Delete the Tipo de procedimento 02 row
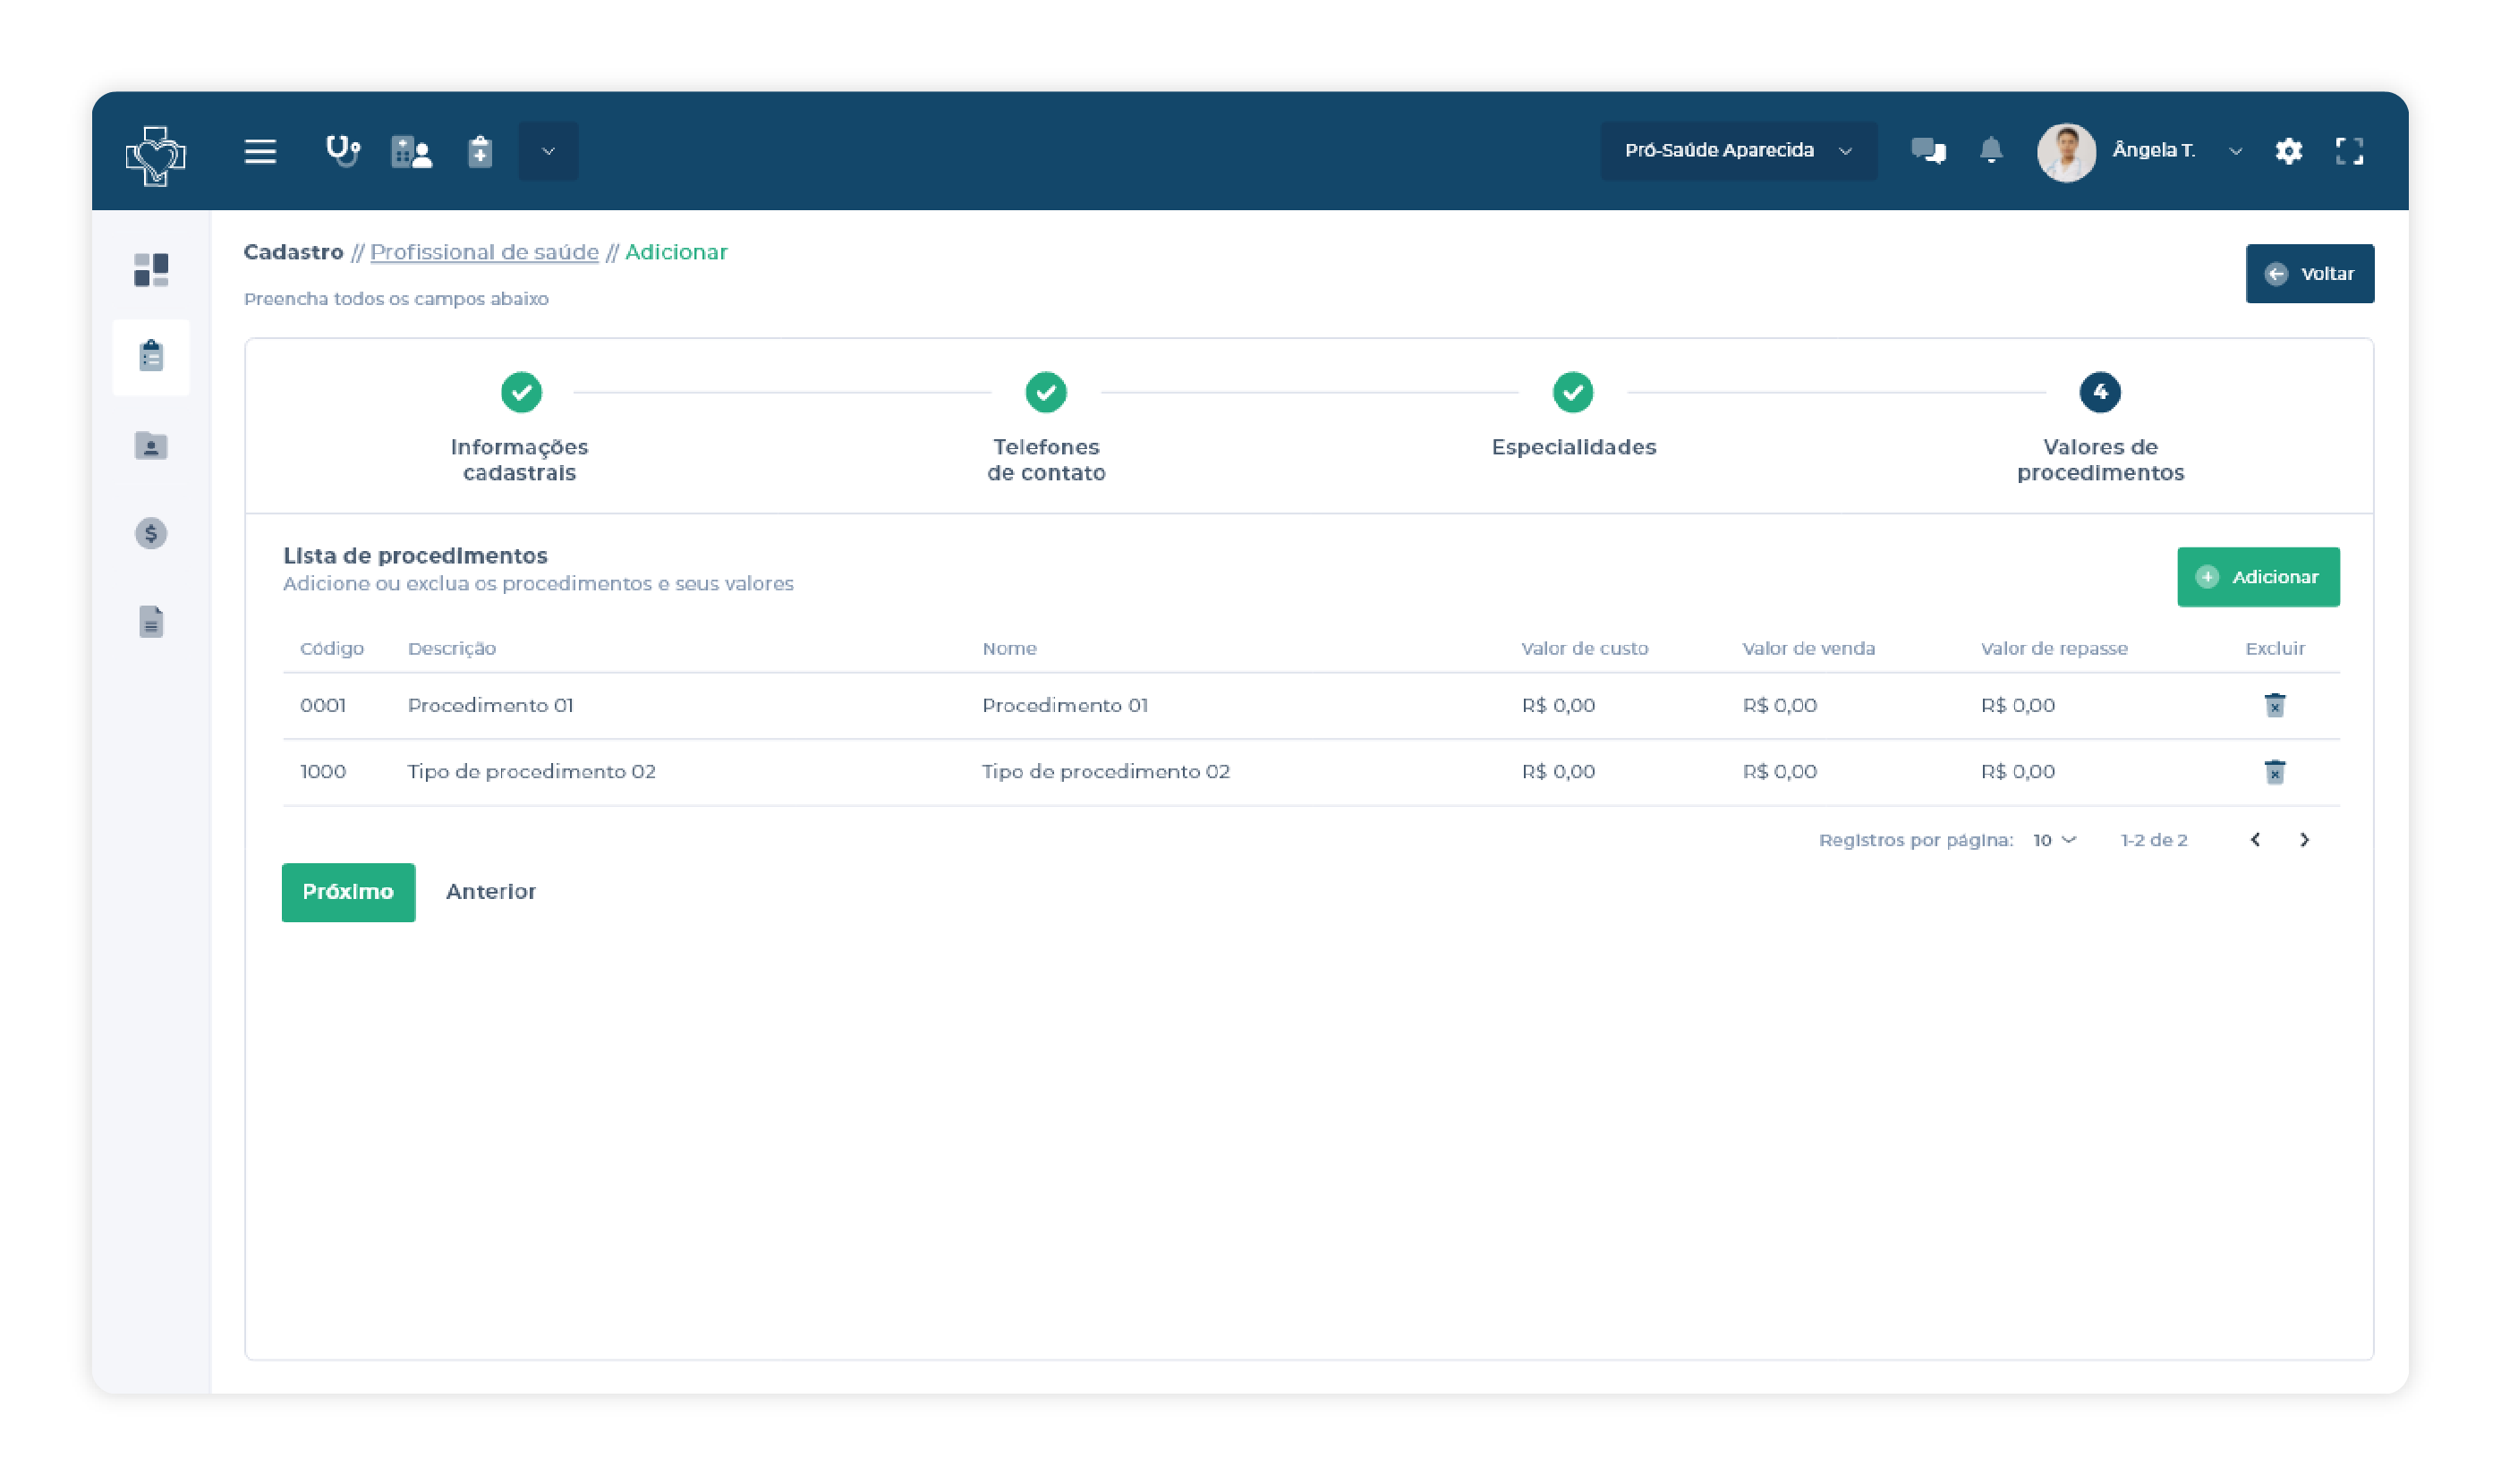 [x=2274, y=771]
